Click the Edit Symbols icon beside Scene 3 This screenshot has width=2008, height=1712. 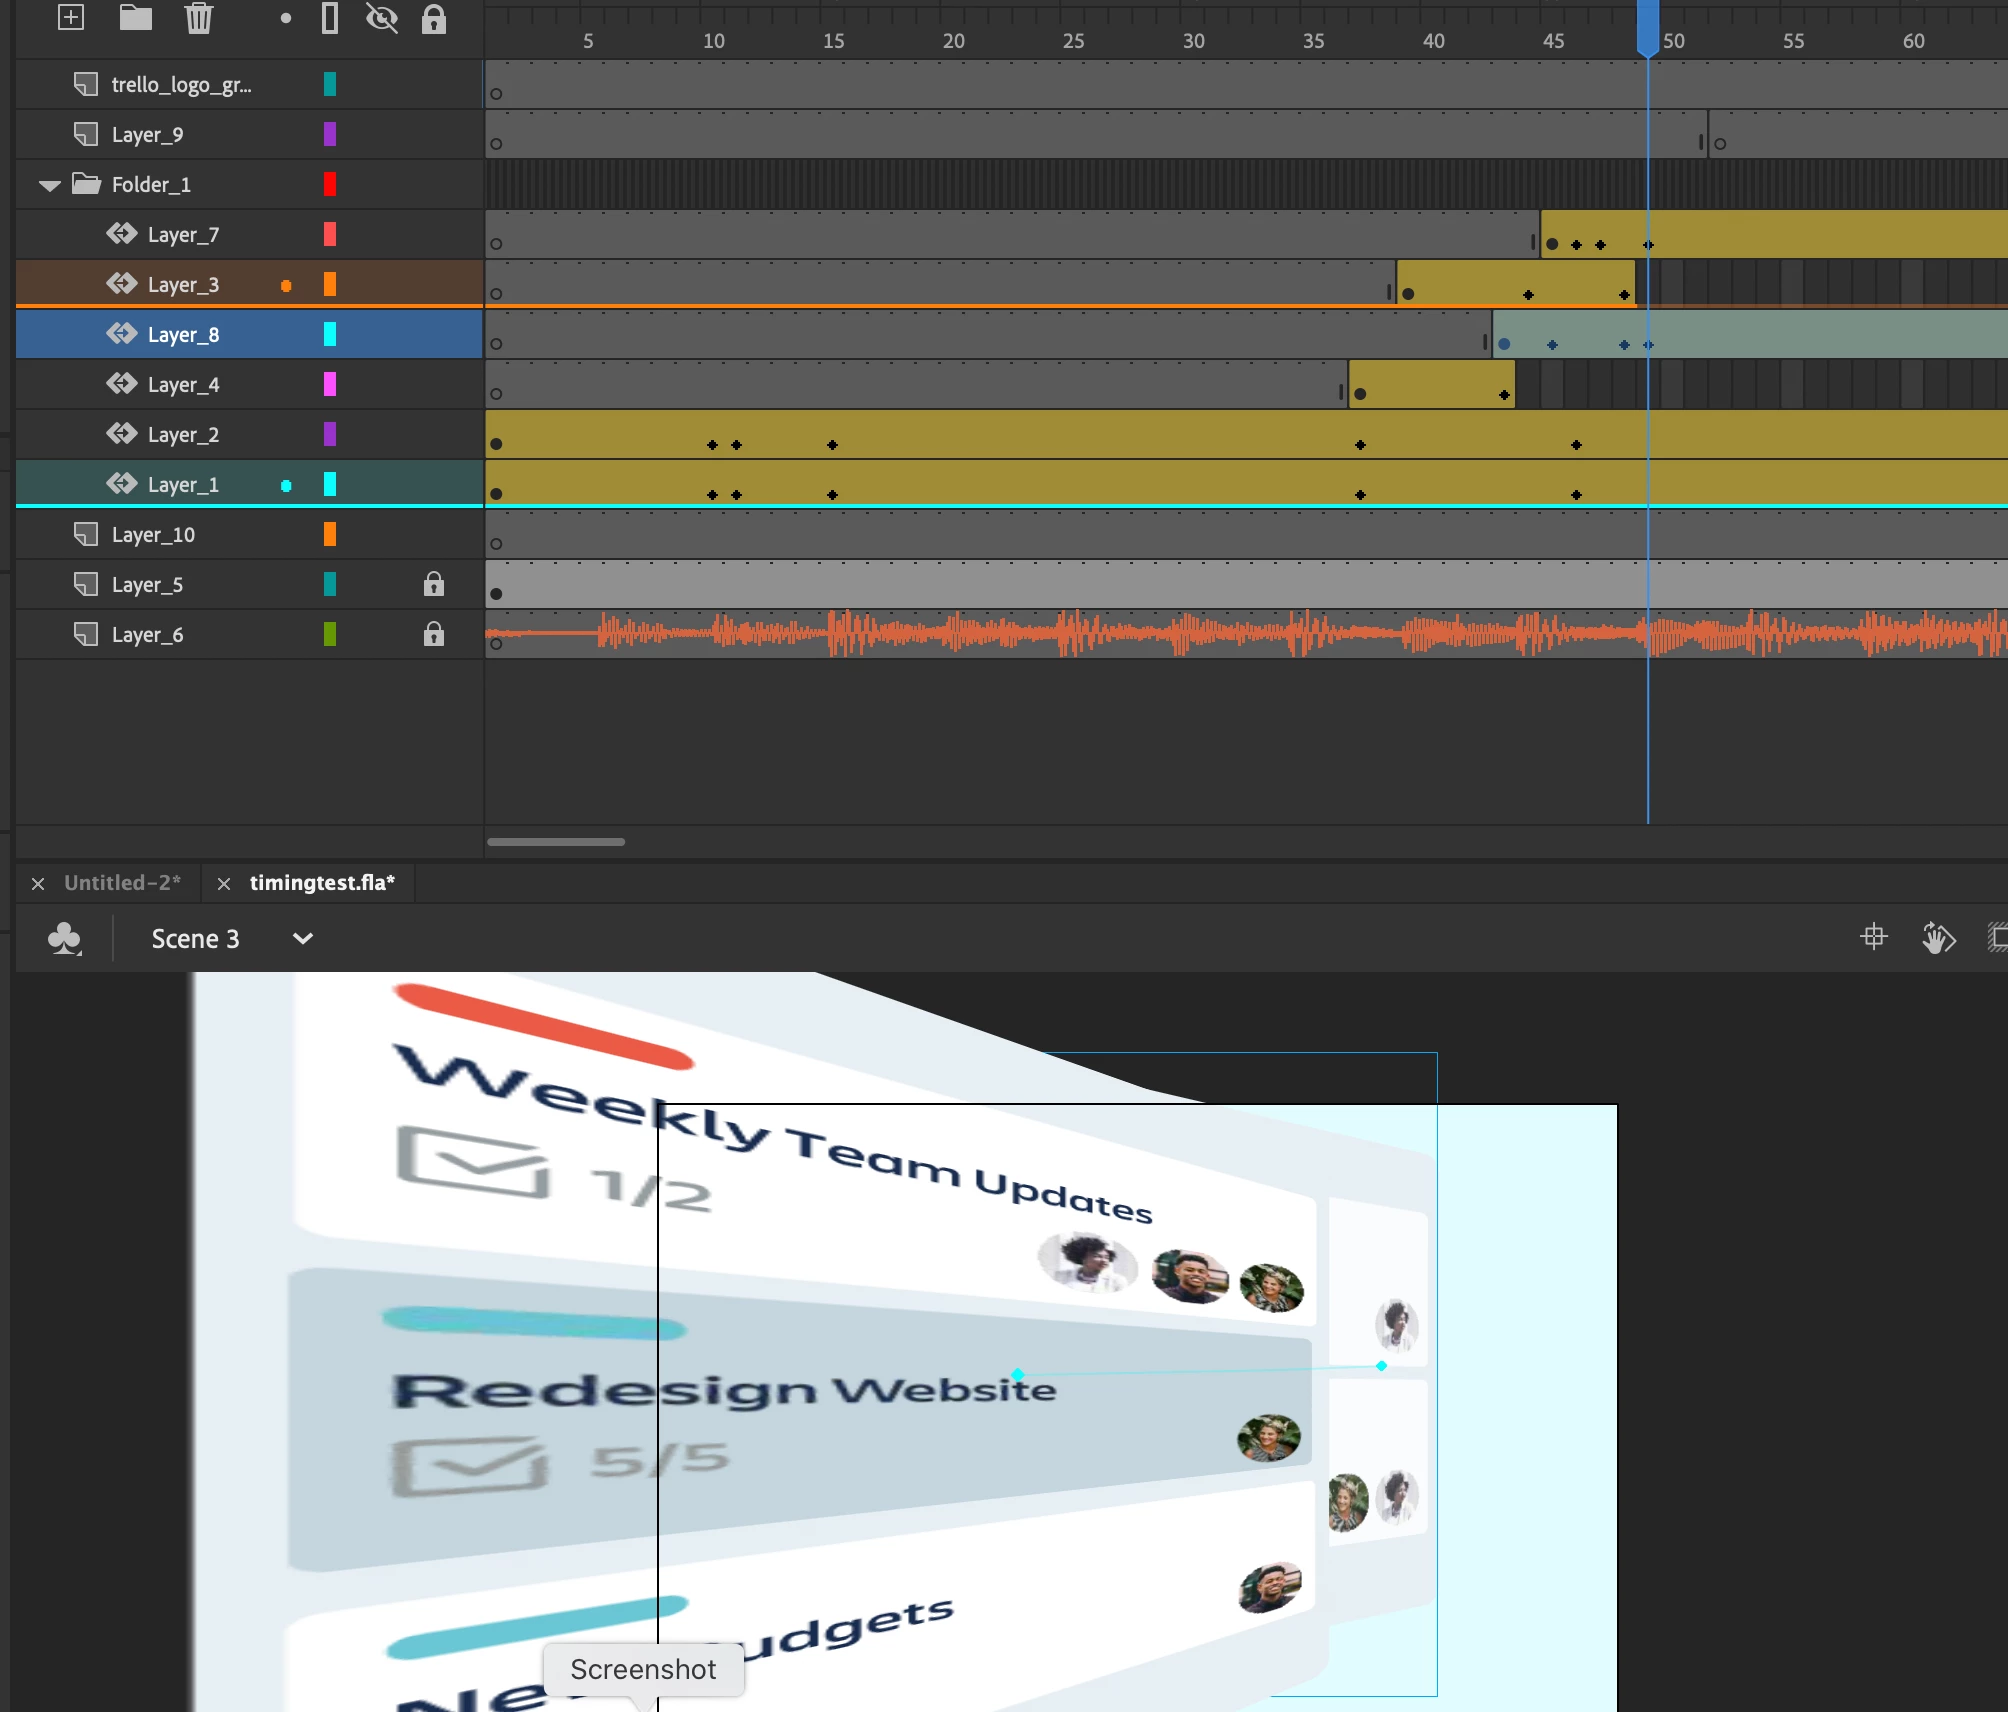pyautogui.click(x=65, y=939)
